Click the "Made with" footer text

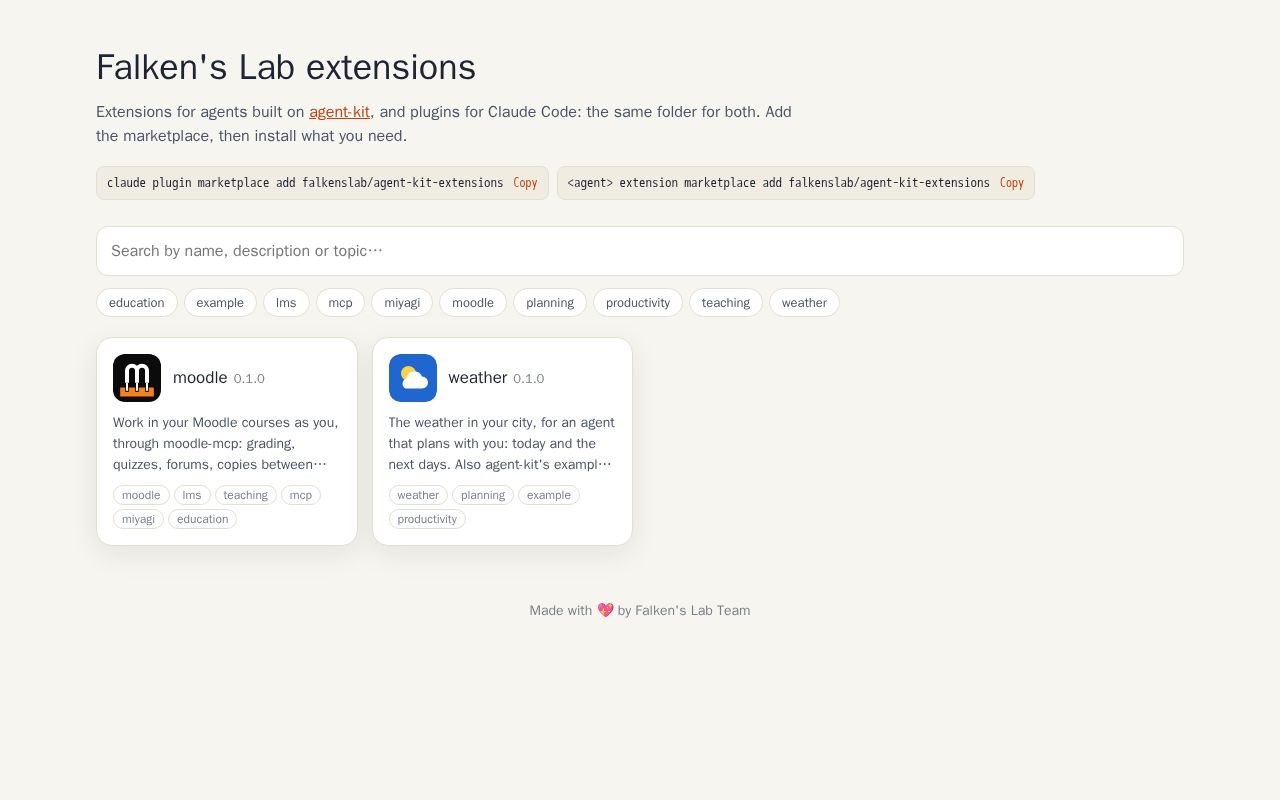(x=640, y=610)
